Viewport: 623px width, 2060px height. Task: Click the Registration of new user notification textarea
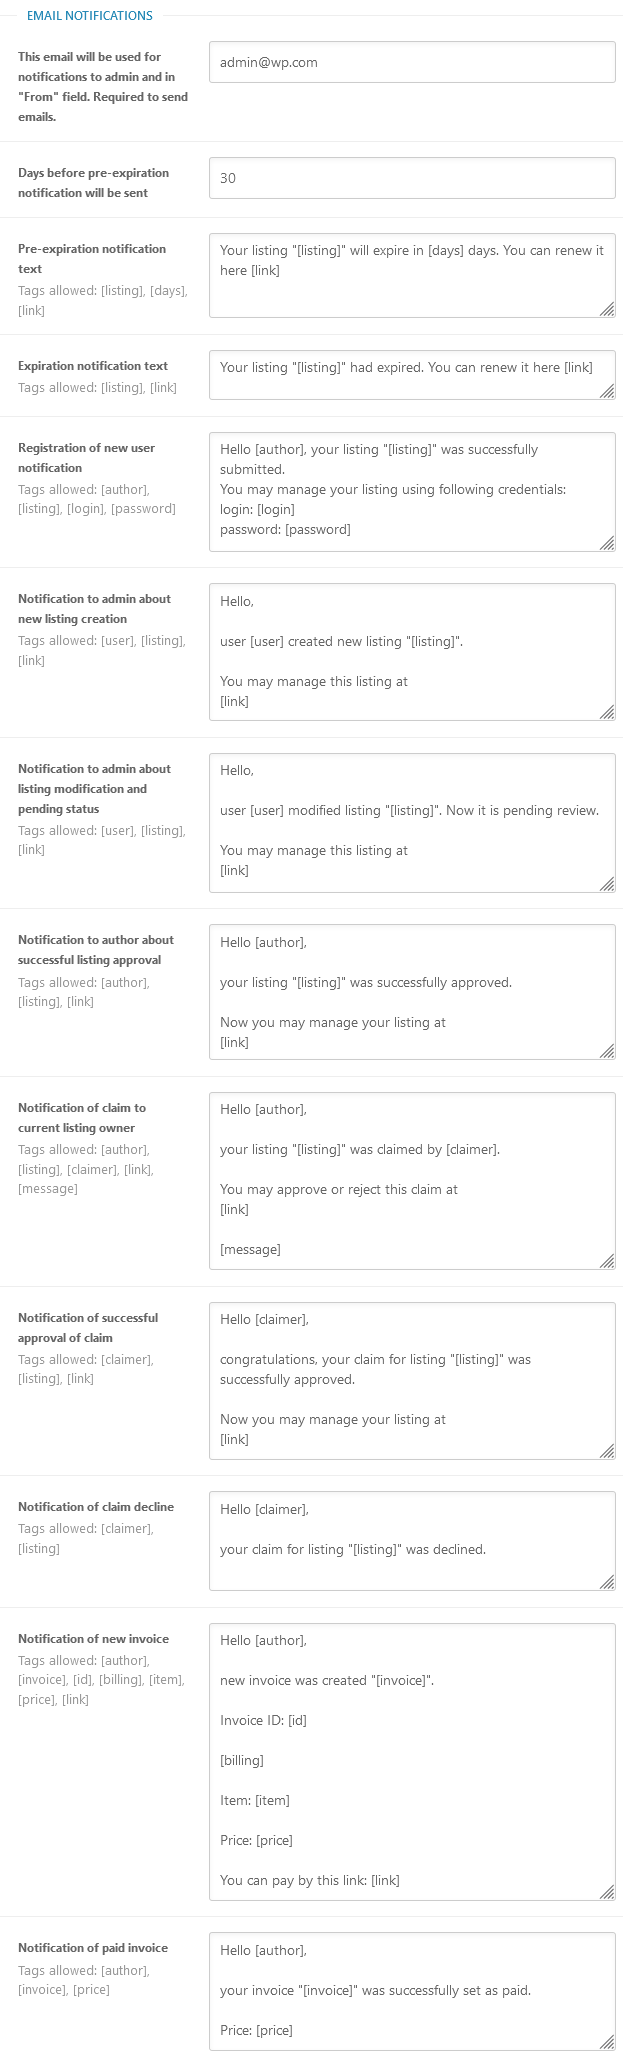412,492
